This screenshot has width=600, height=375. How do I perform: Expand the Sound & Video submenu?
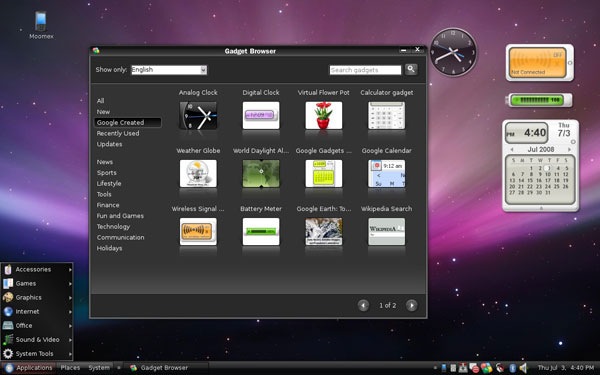click(37, 339)
